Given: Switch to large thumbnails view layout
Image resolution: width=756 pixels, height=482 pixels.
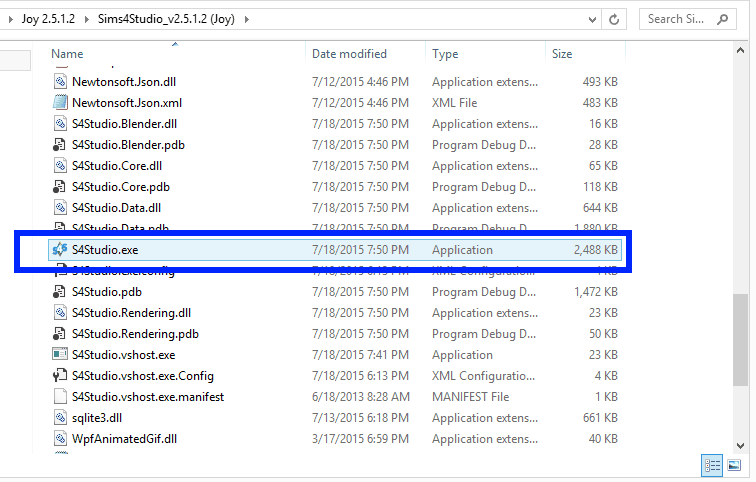Looking at the screenshot, I should coord(734,466).
